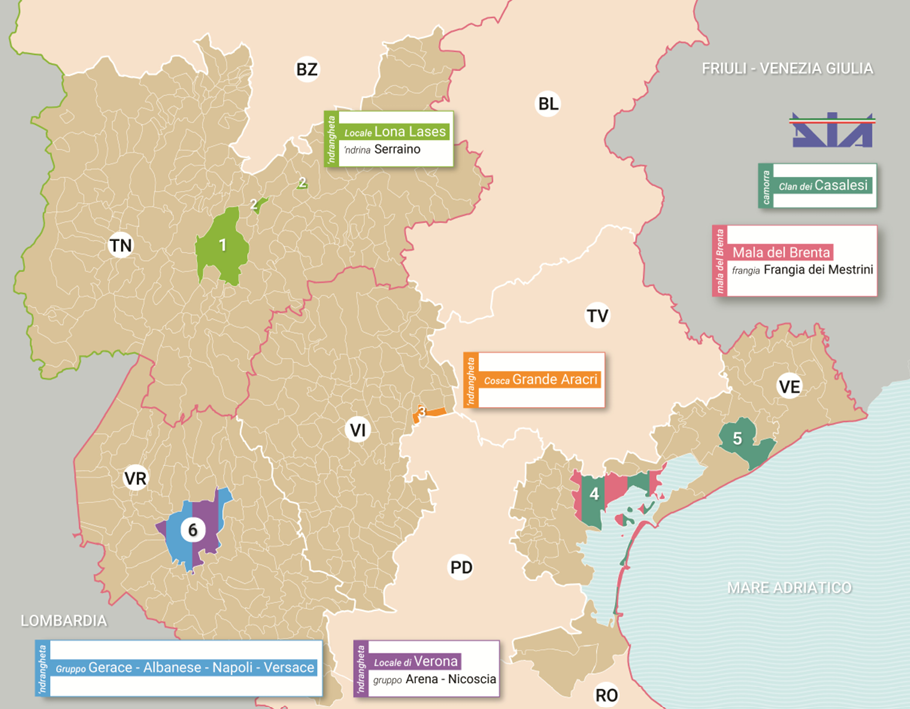Click the VE province circle label
The image size is (910, 709).
tap(790, 388)
